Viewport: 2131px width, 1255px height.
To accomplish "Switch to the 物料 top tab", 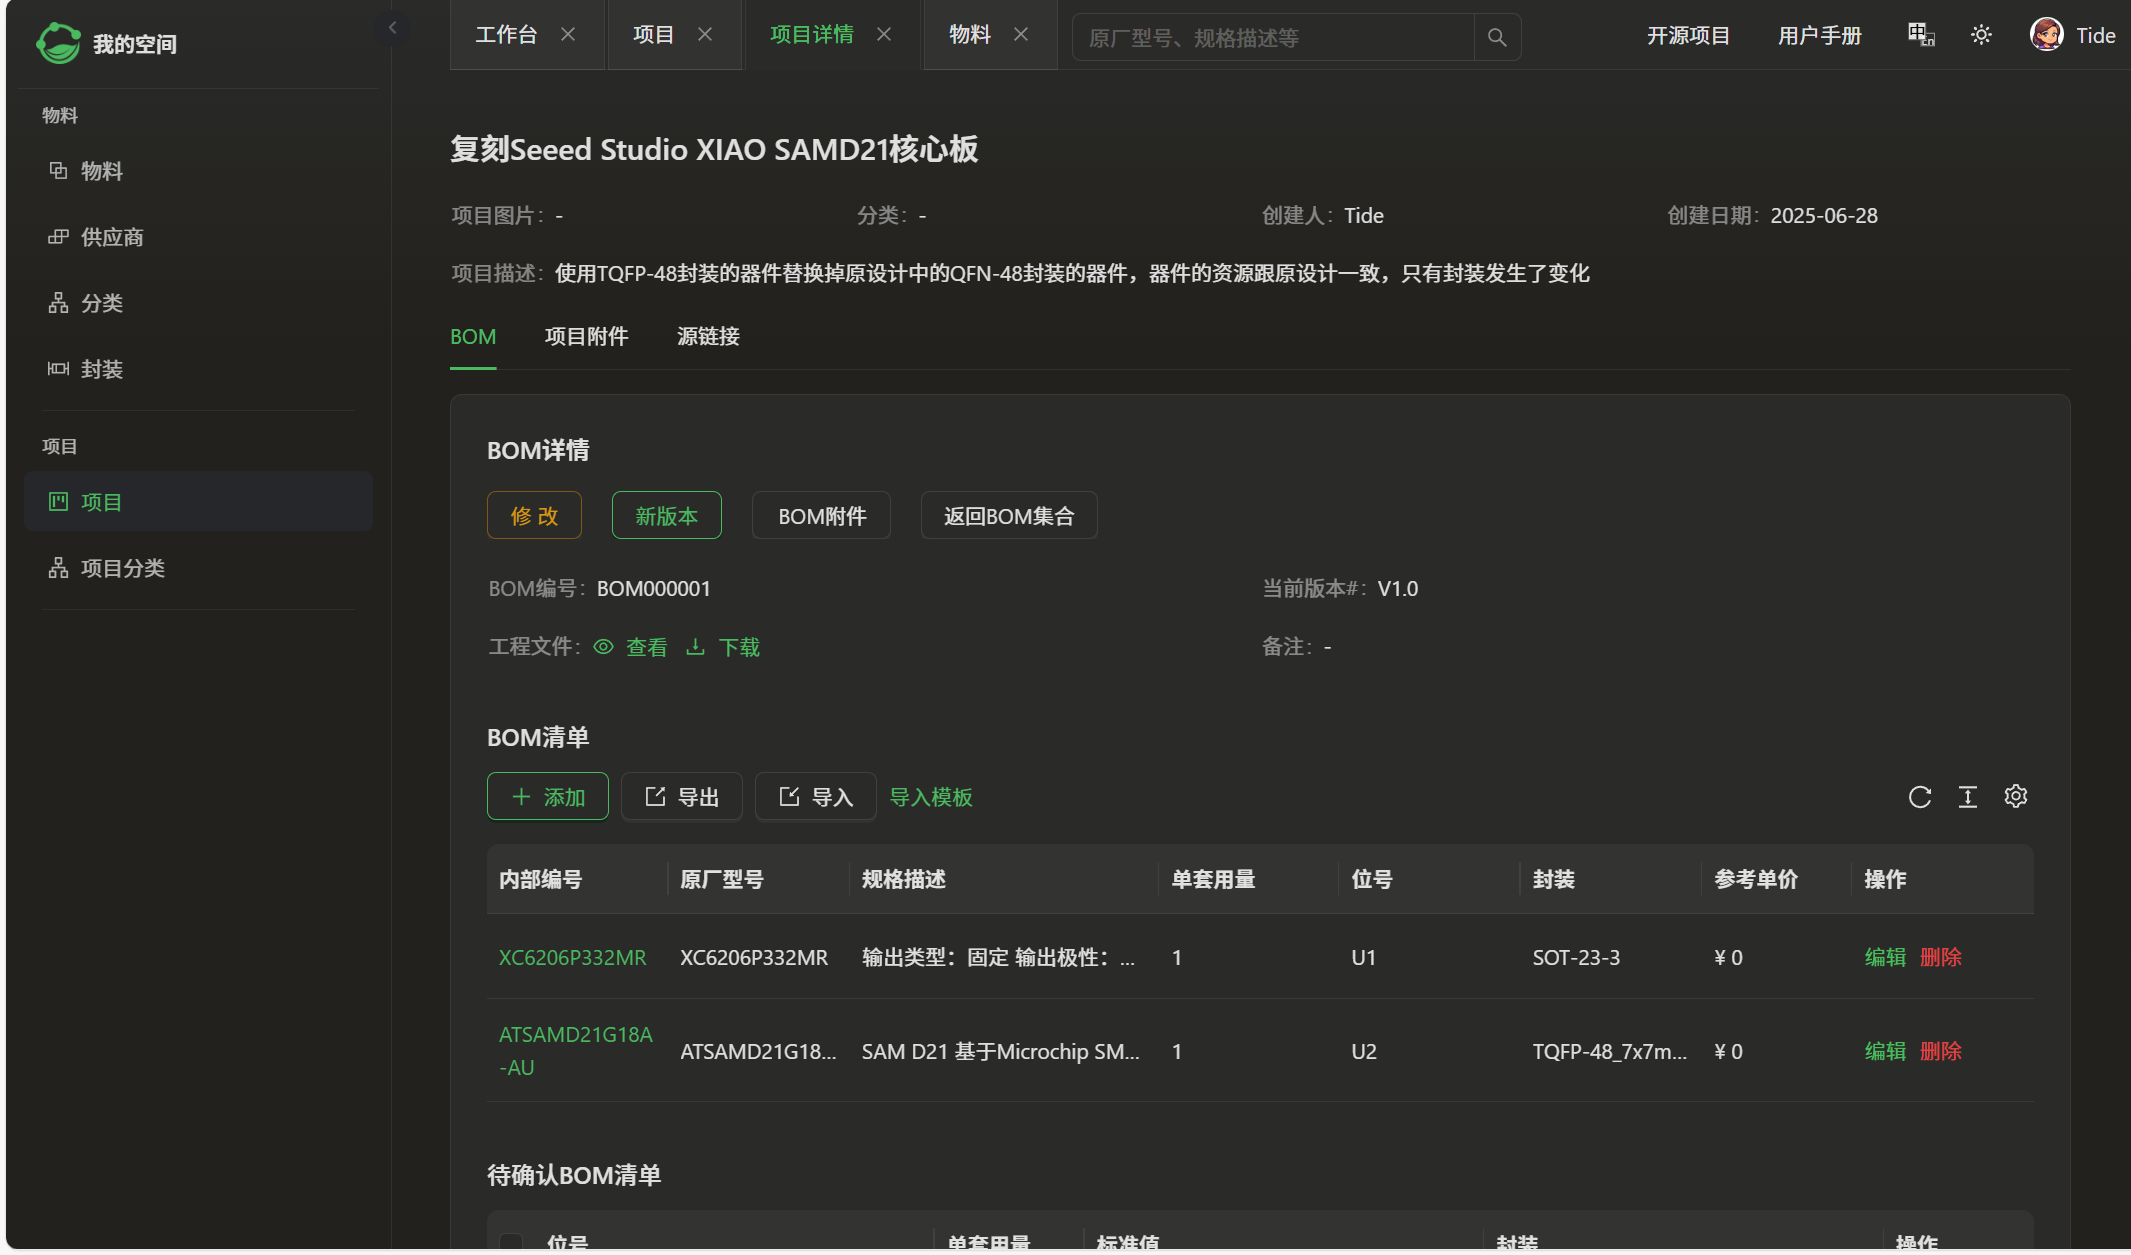I will (x=970, y=34).
